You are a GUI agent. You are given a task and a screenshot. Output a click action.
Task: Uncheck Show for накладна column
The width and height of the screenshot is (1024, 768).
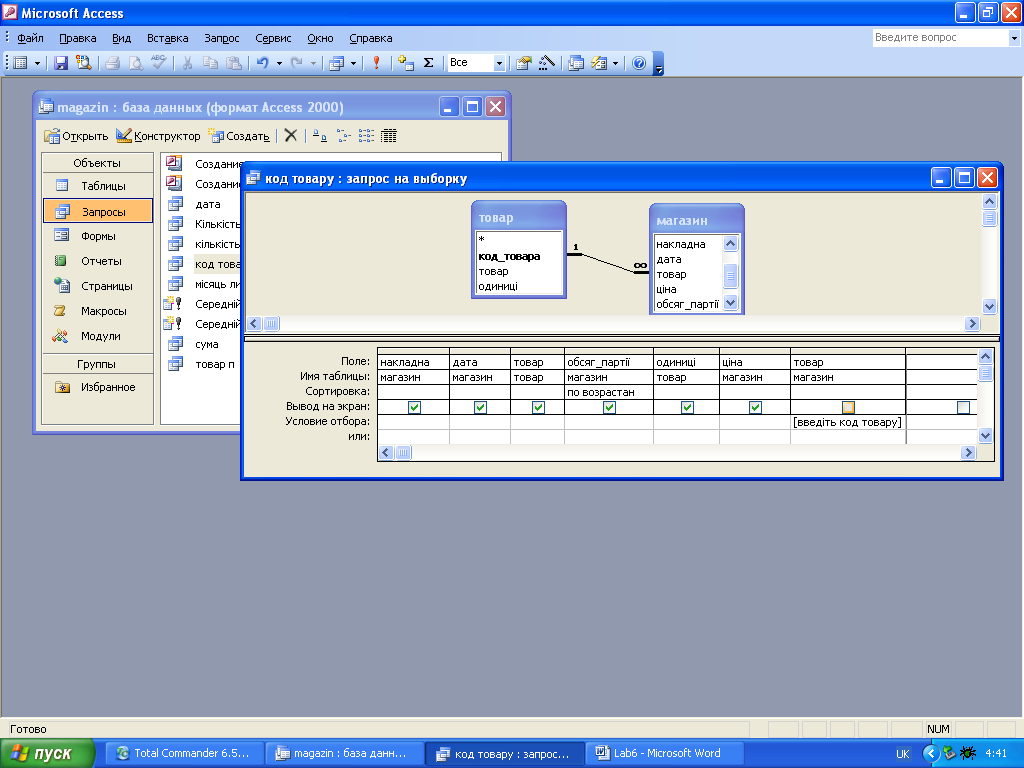(x=414, y=408)
